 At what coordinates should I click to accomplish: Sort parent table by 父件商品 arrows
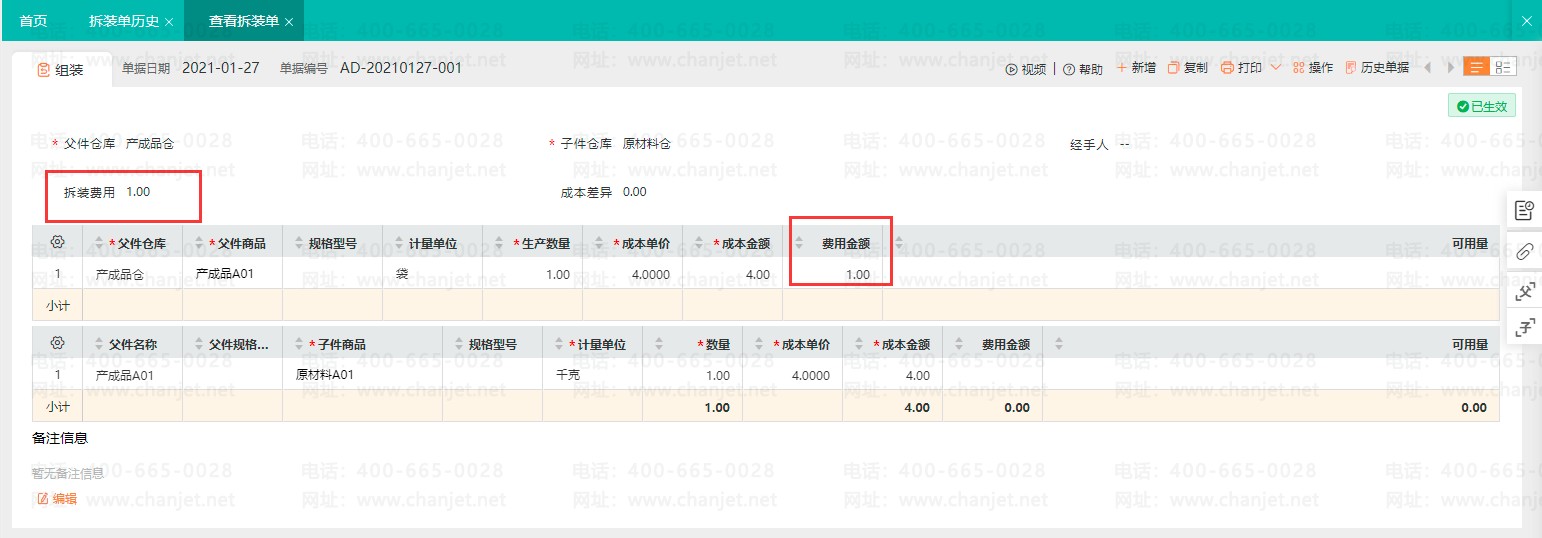tap(198, 243)
